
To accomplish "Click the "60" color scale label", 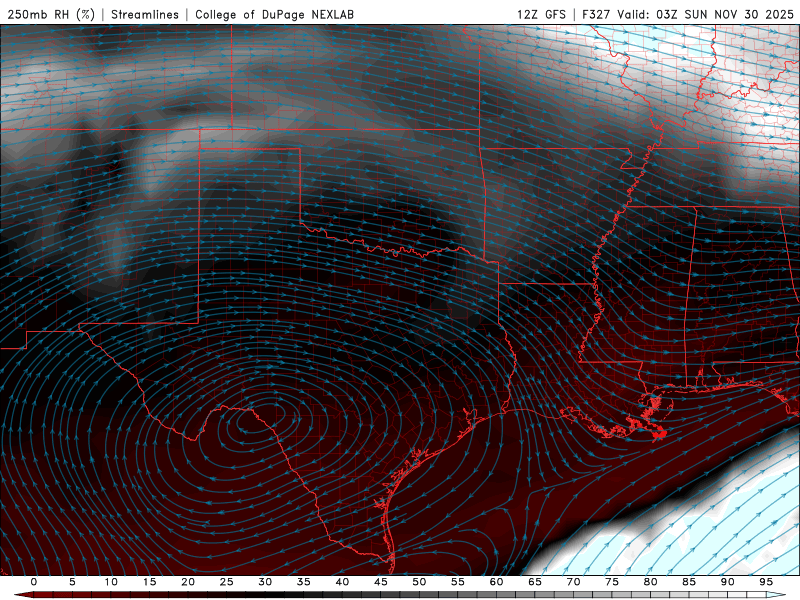I will click(496, 582).
